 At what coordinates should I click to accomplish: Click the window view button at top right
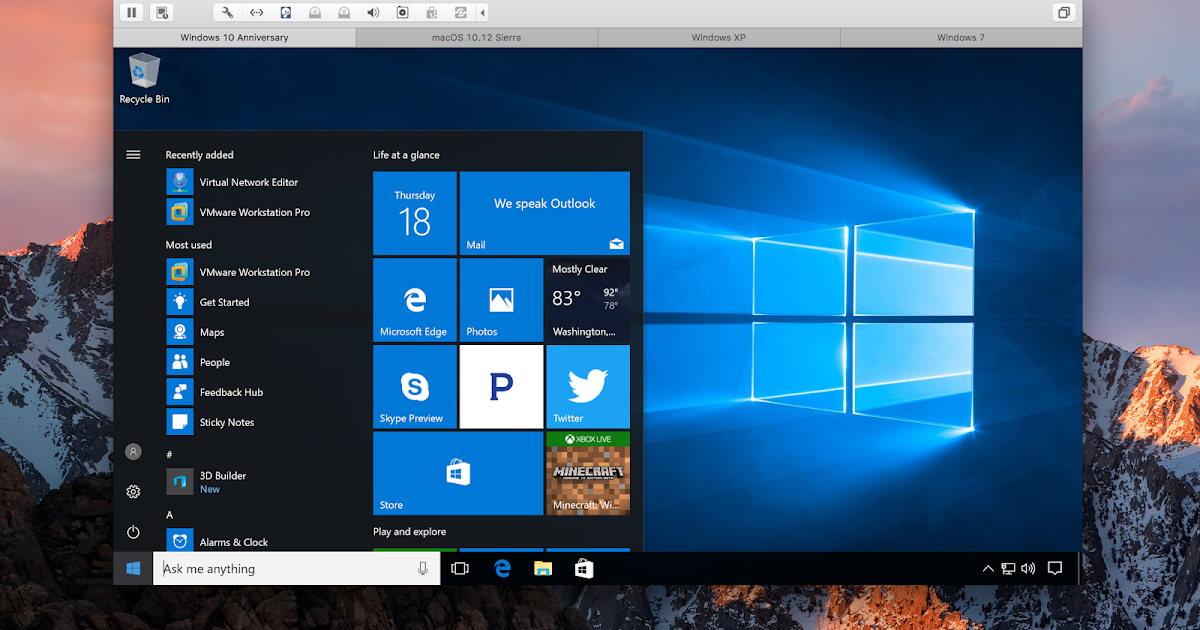1063,13
